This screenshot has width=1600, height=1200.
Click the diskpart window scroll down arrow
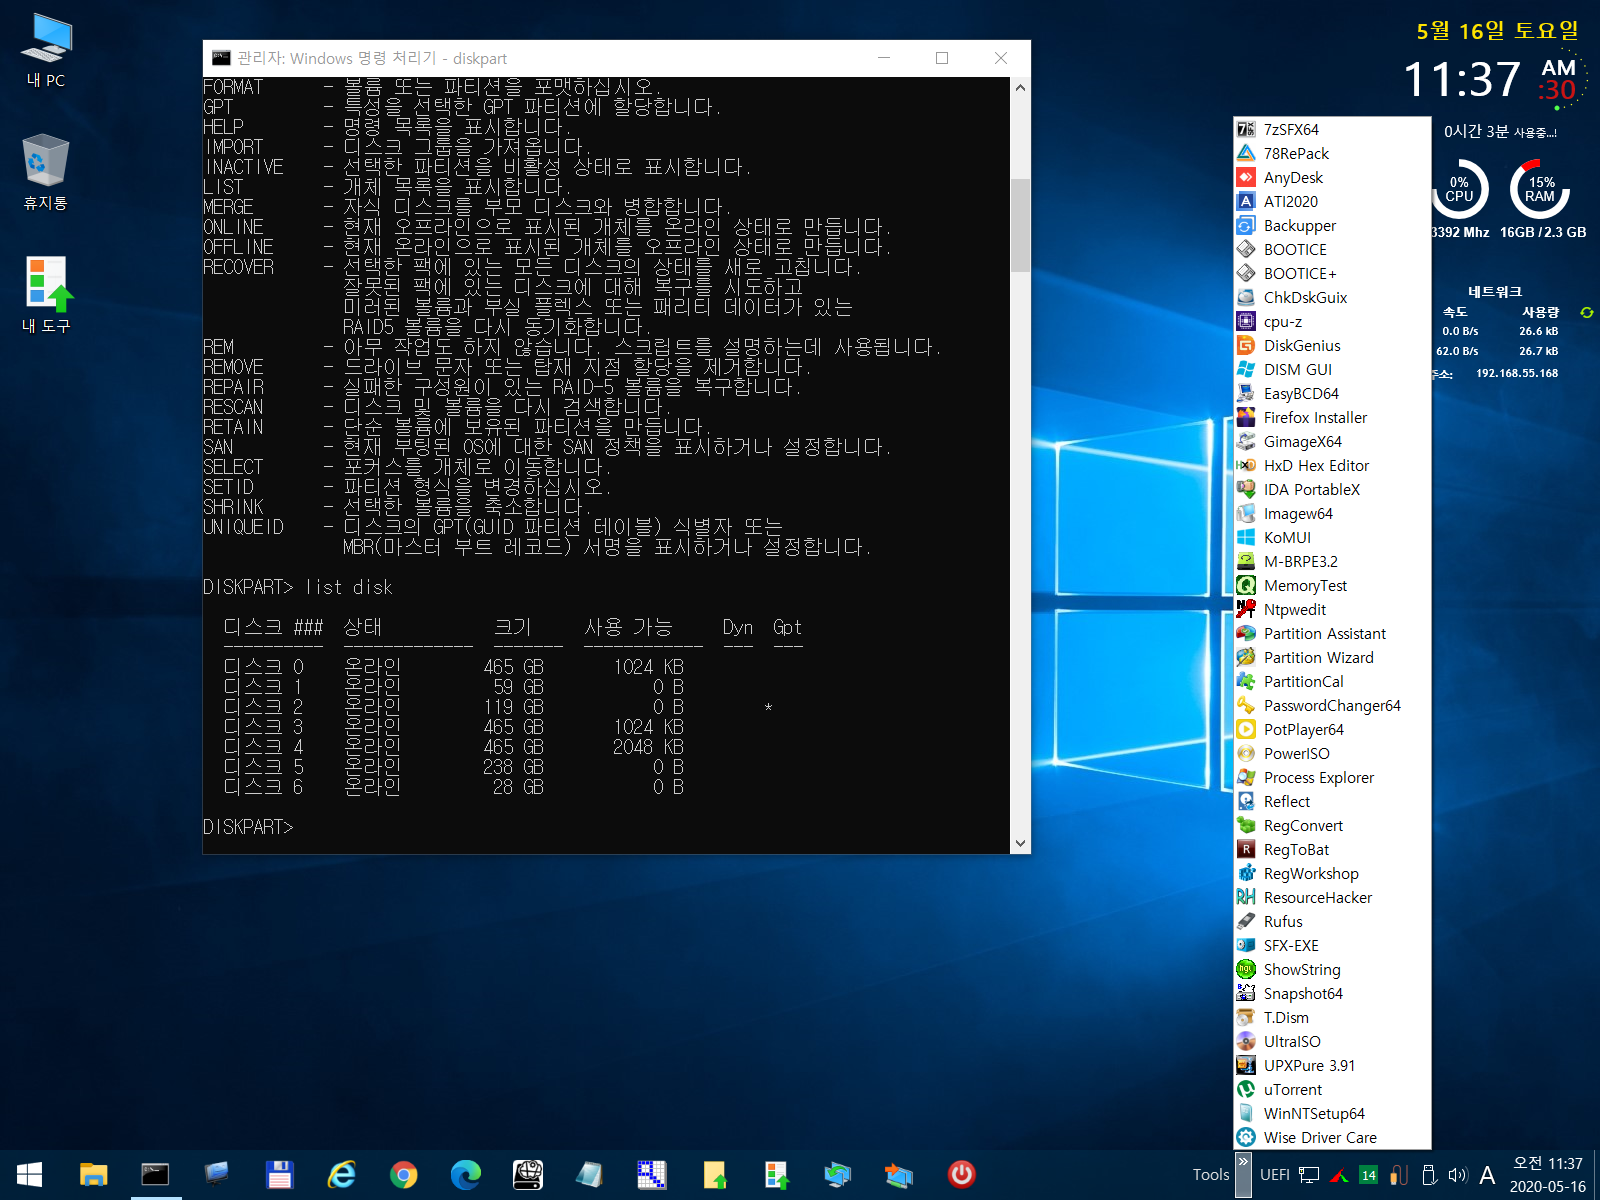pyautogui.click(x=1020, y=843)
